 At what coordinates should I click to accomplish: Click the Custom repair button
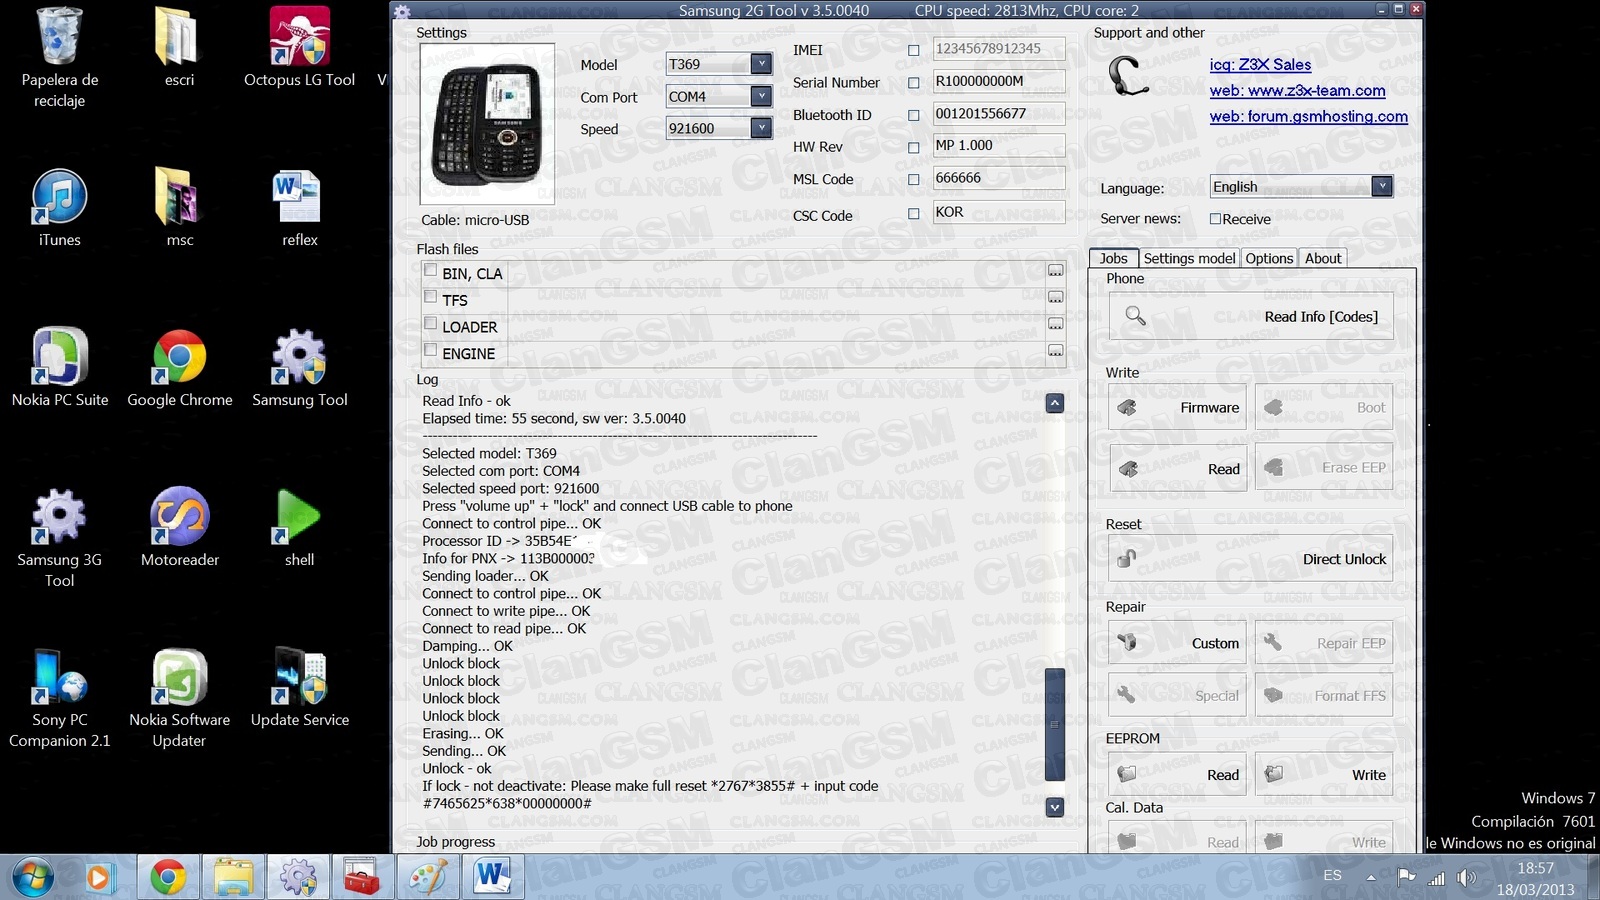click(1178, 643)
